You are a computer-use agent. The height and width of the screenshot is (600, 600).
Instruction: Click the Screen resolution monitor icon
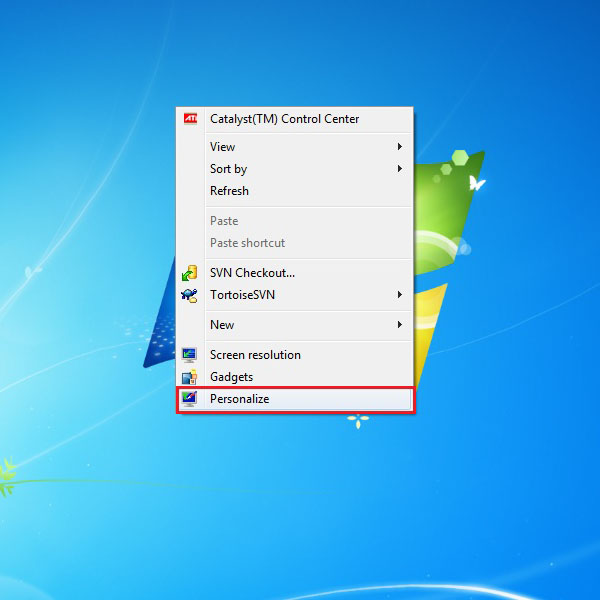189,355
